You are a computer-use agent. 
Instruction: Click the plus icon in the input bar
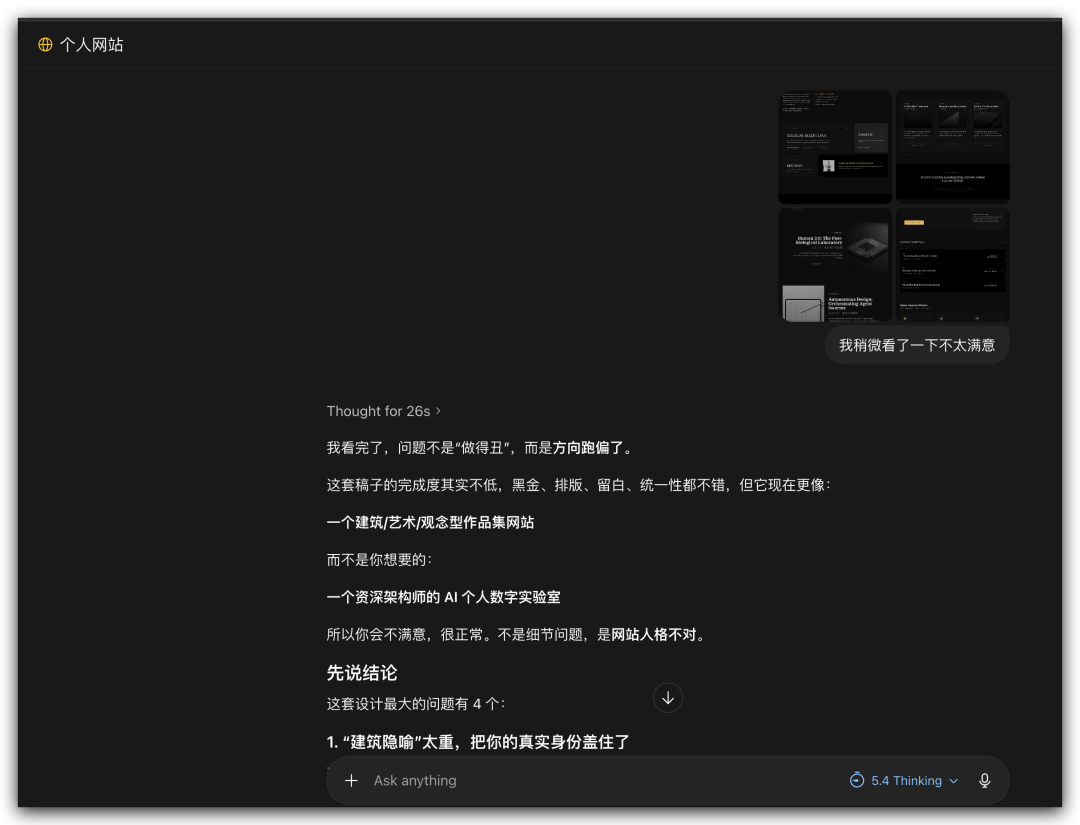point(351,780)
